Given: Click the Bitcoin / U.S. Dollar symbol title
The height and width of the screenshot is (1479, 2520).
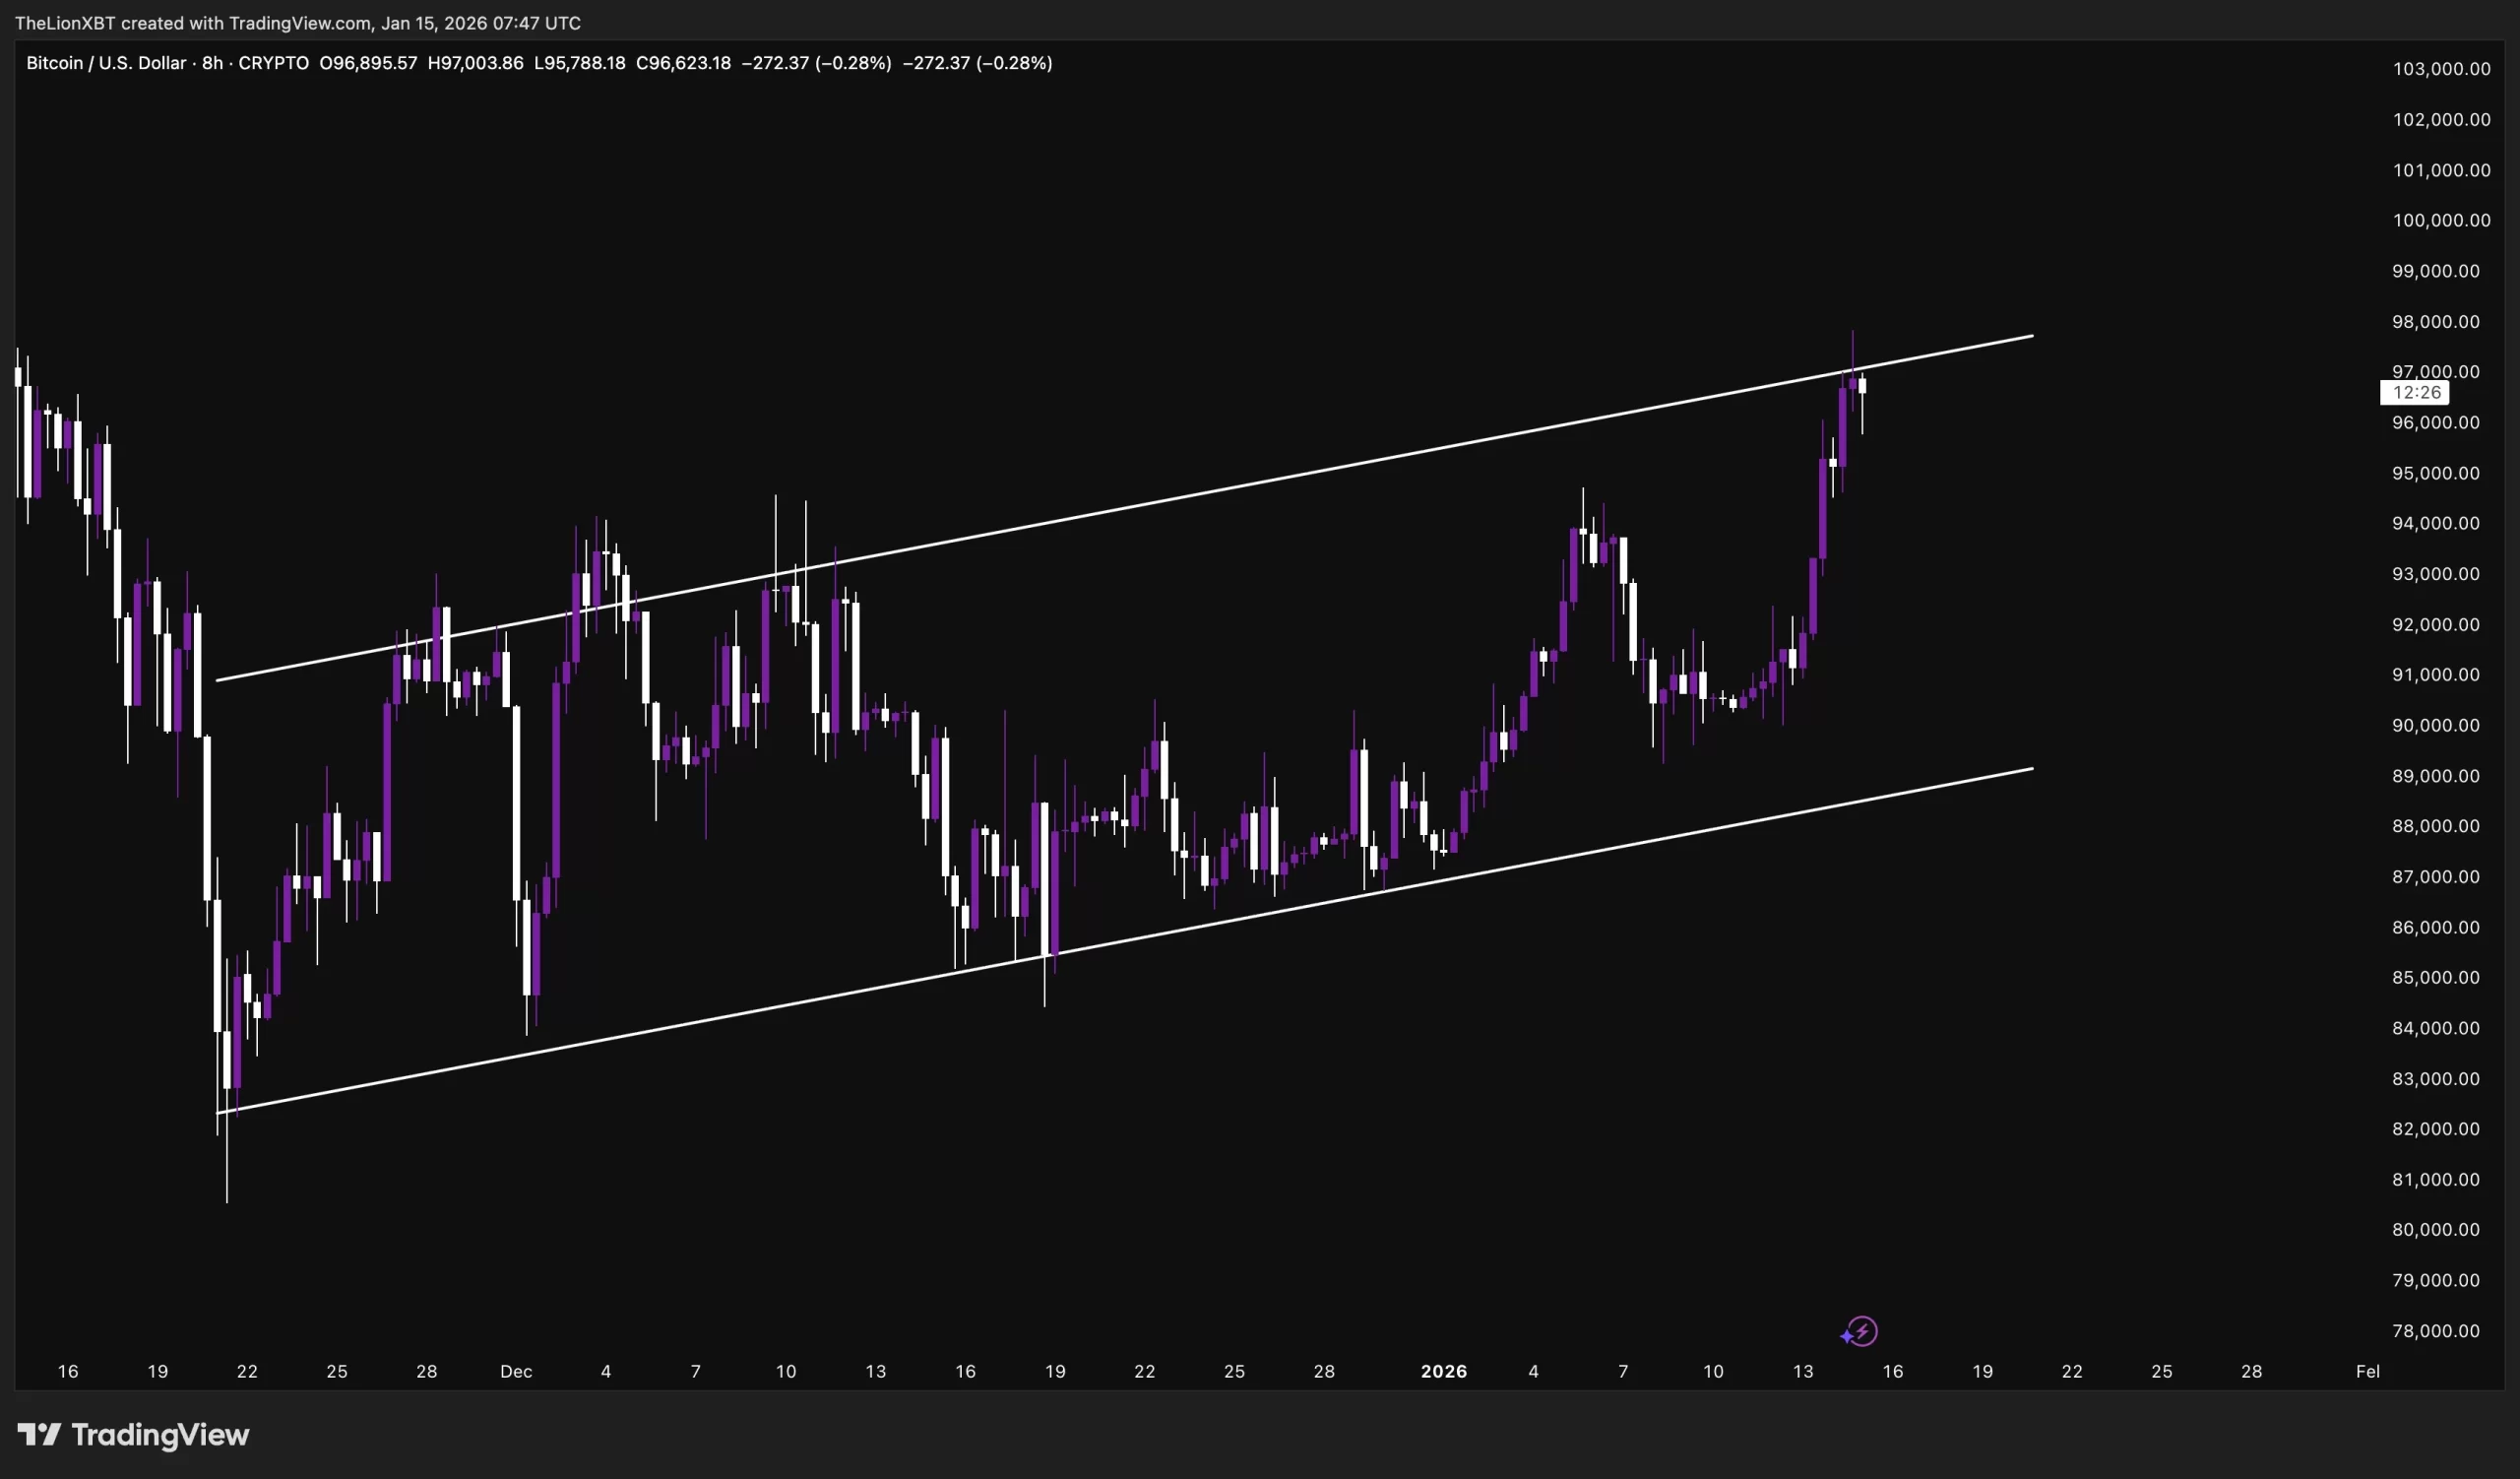Looking at the screenshot, I should [x=105, y=63].
